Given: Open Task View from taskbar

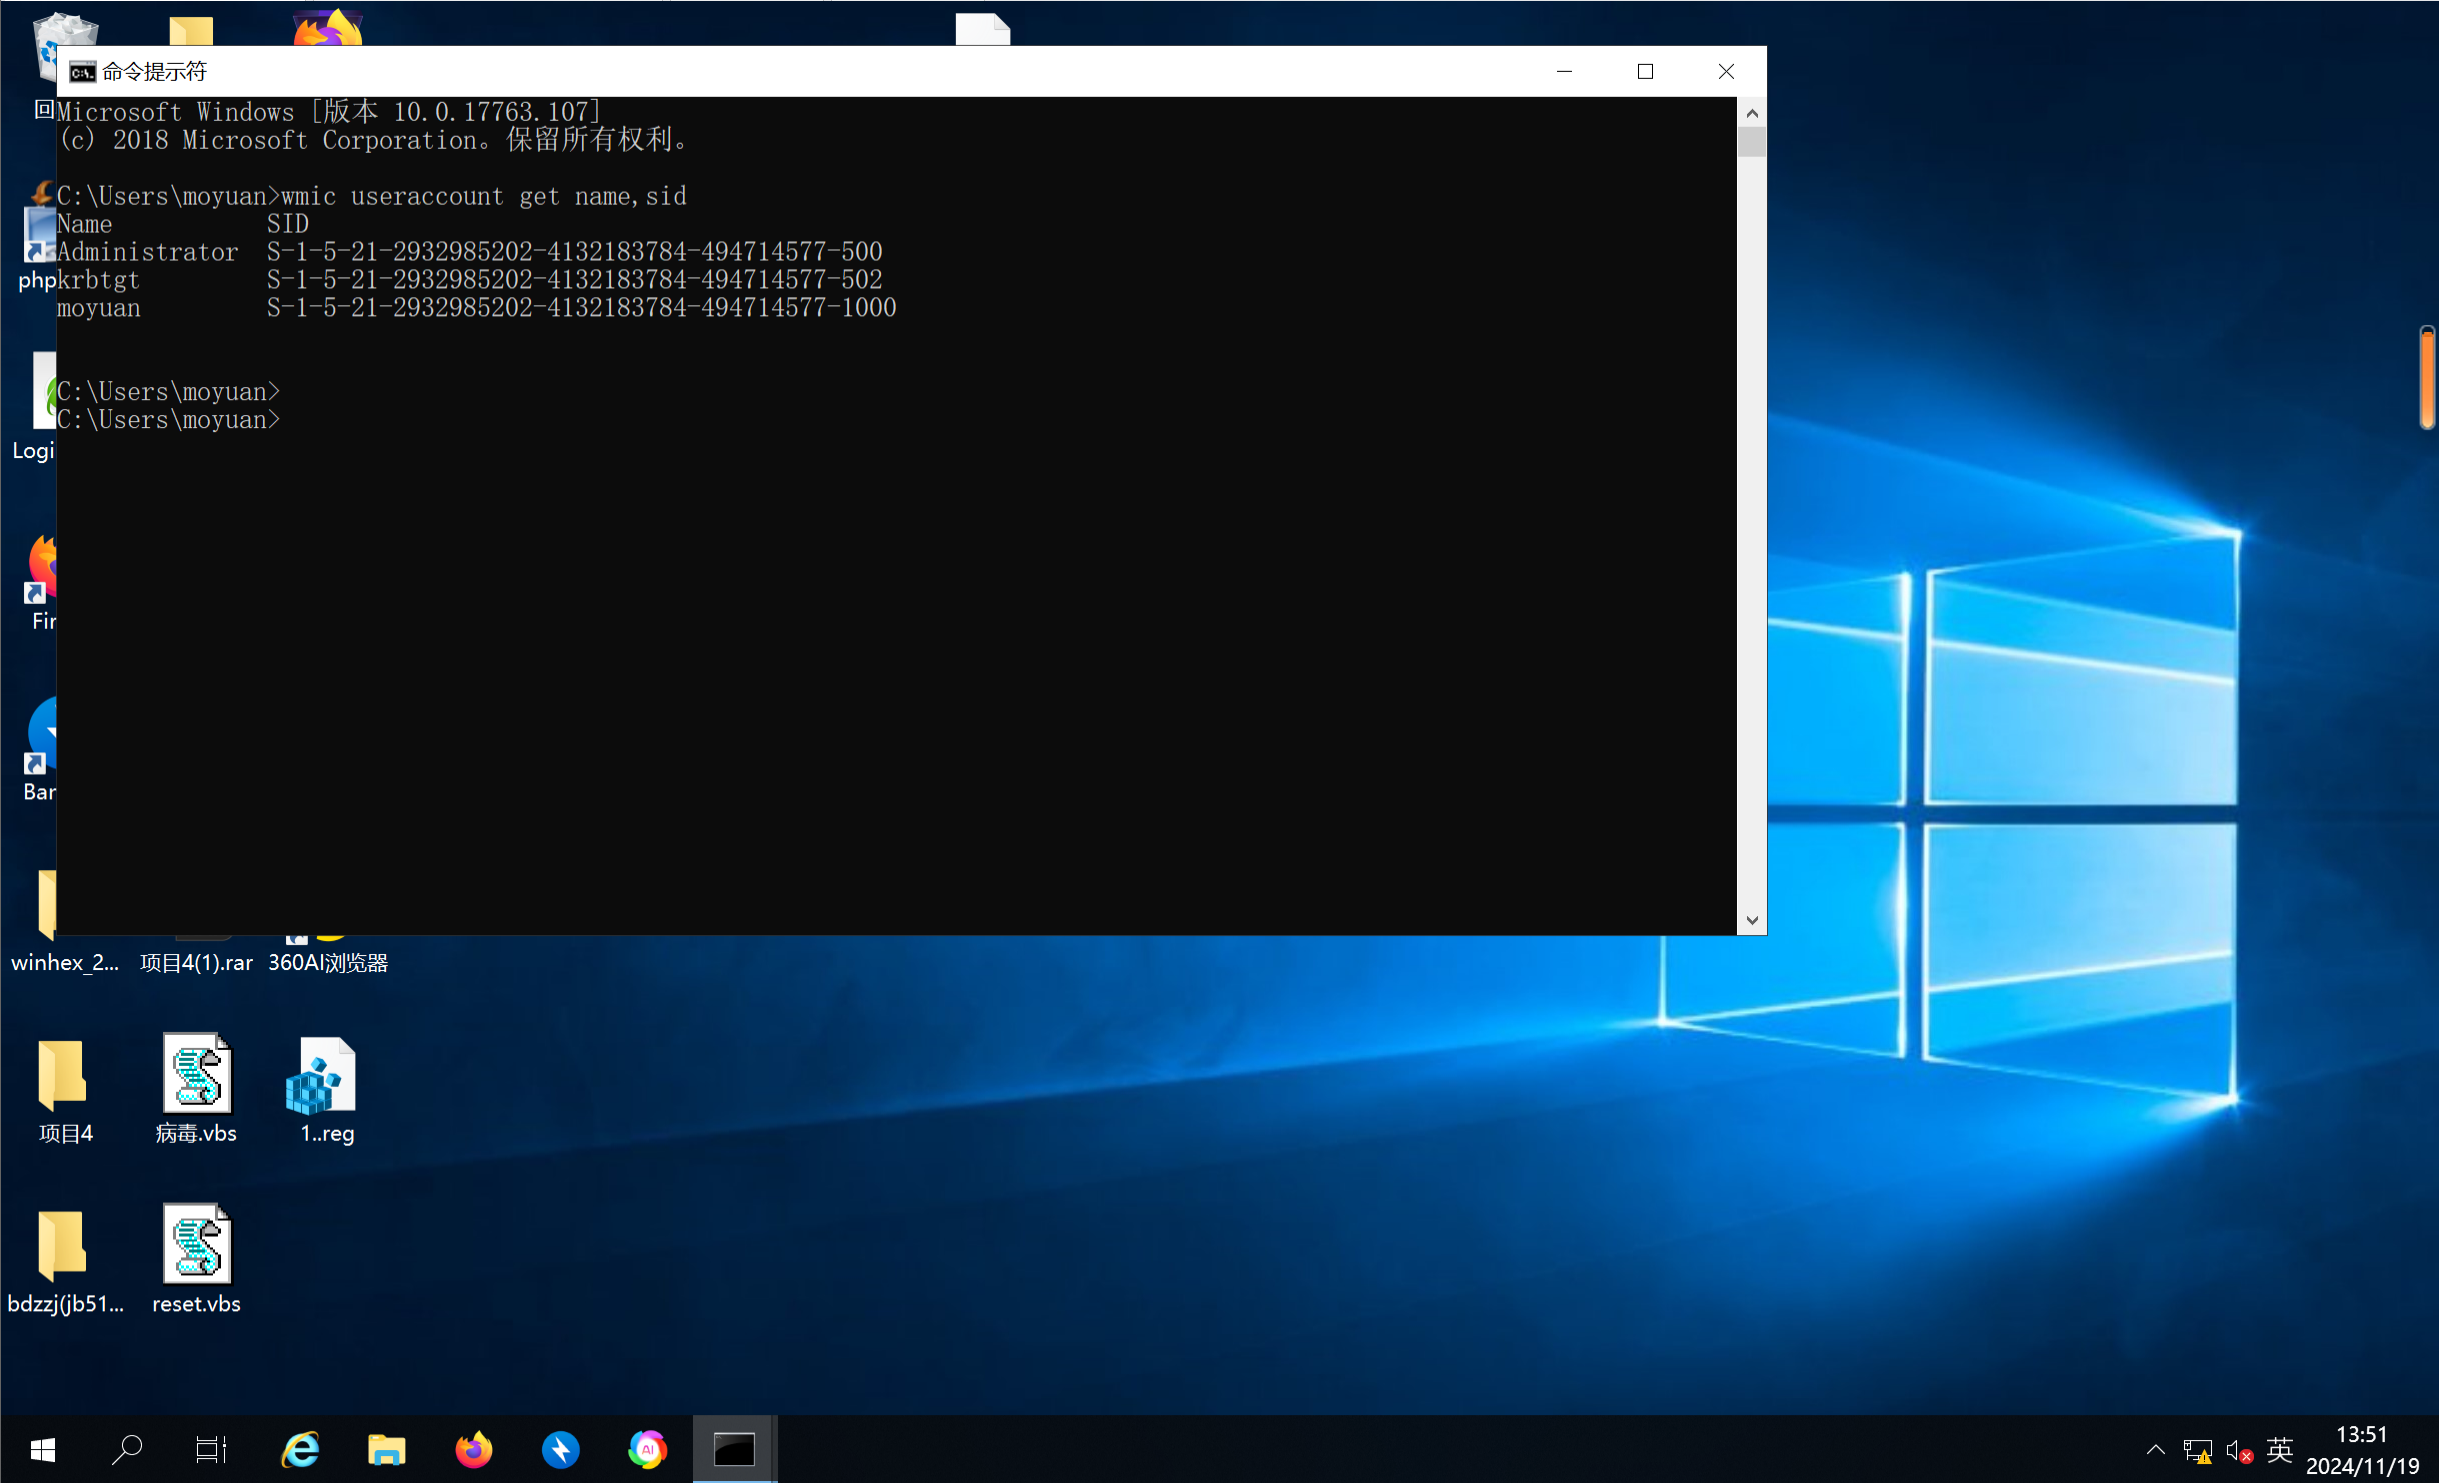Looking at the screenshot, I should [x=211, y=1449].
